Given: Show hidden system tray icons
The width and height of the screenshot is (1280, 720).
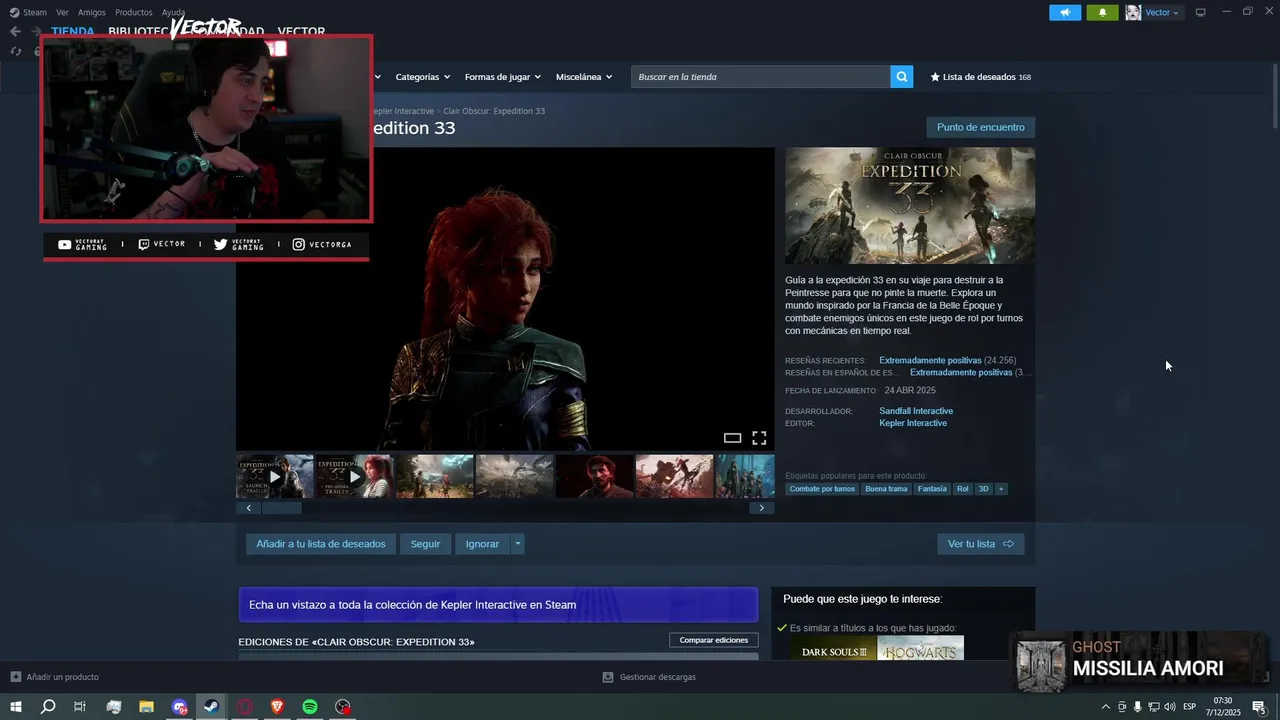Looking at the screenshot, I should click(1105, 707).
